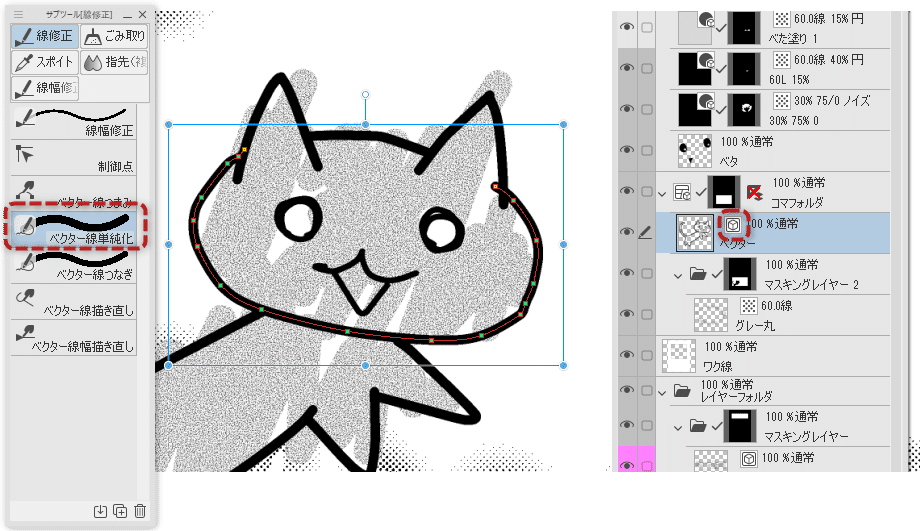Click the top-left corner transform handle
The width and height of the screenshot is (920, 531).
click(169, 124)
